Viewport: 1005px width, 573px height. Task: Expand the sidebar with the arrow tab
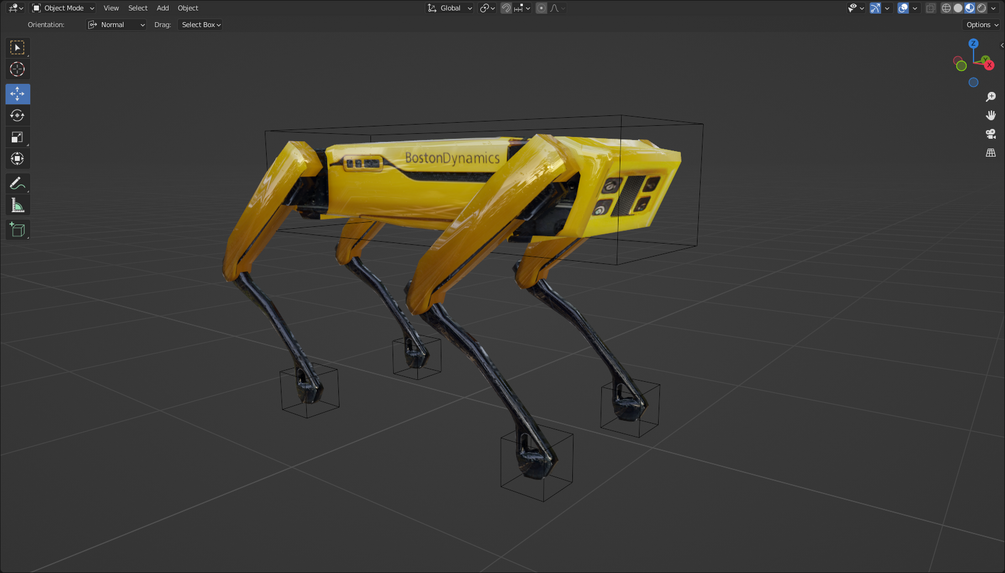click(1002, 46)
